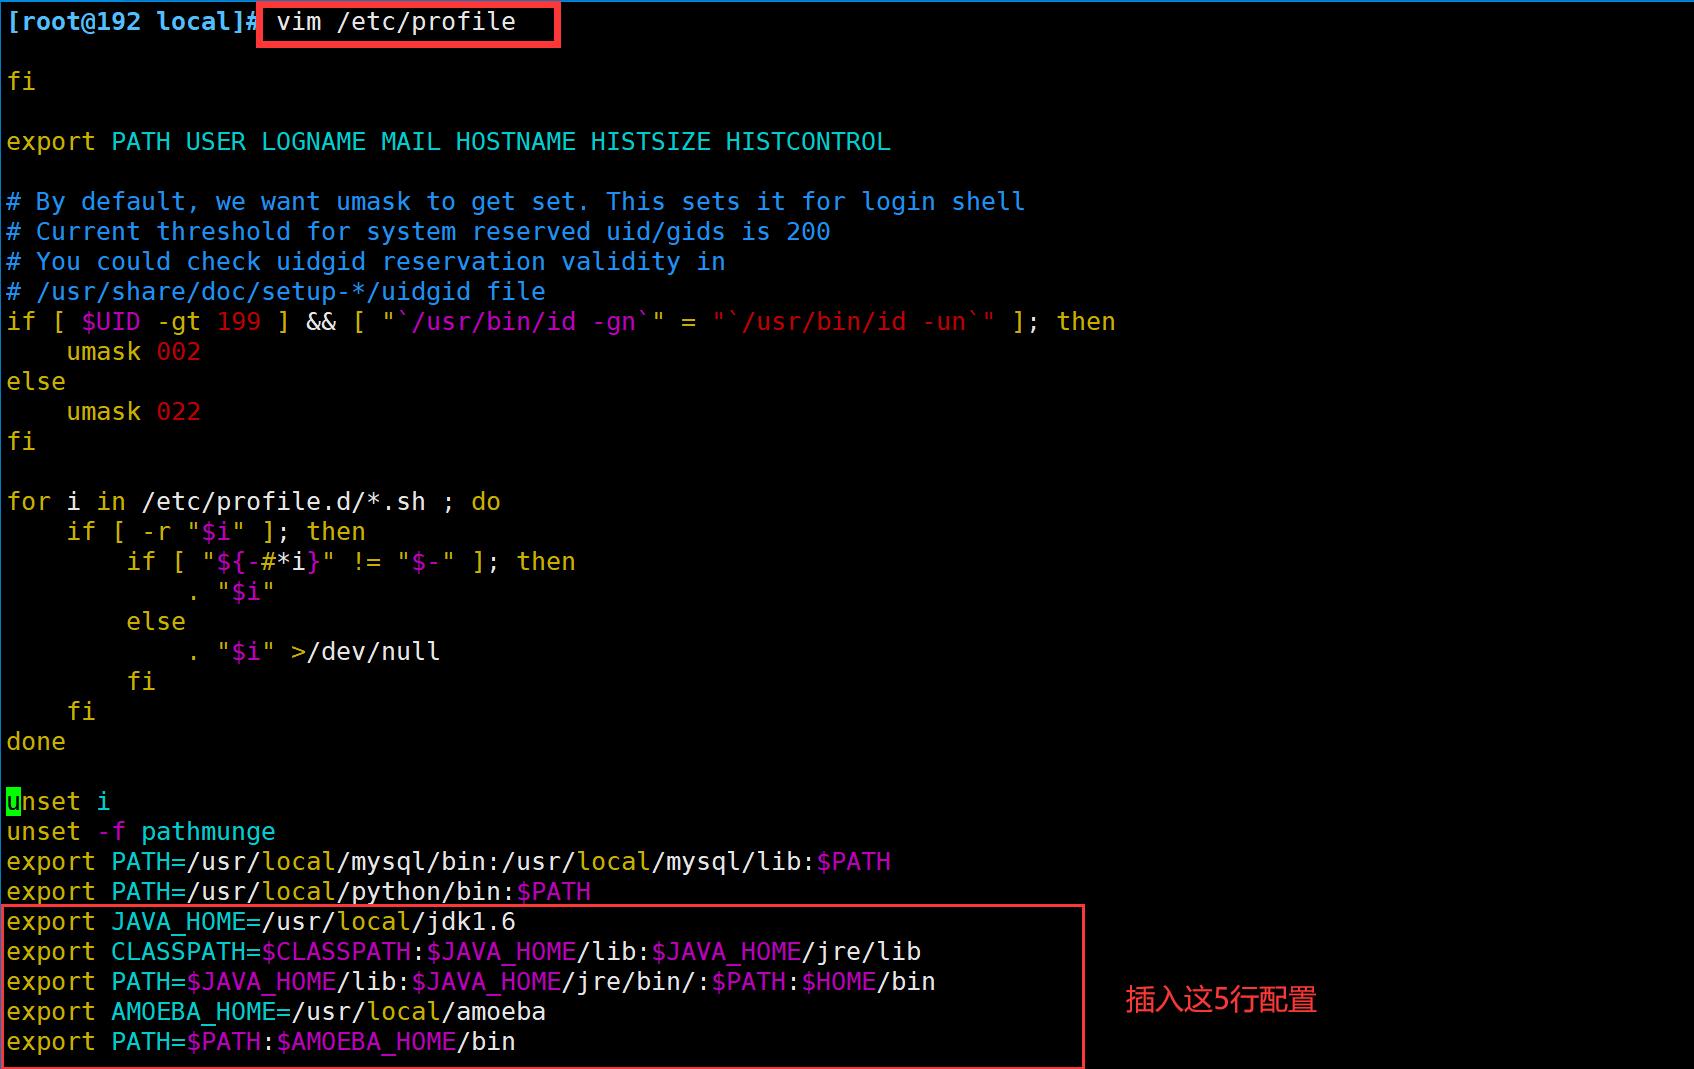Viewport: 1694px width, 1069px height.
Task: Click the green cursor on 'unset i'
Action: pos(13,802)
